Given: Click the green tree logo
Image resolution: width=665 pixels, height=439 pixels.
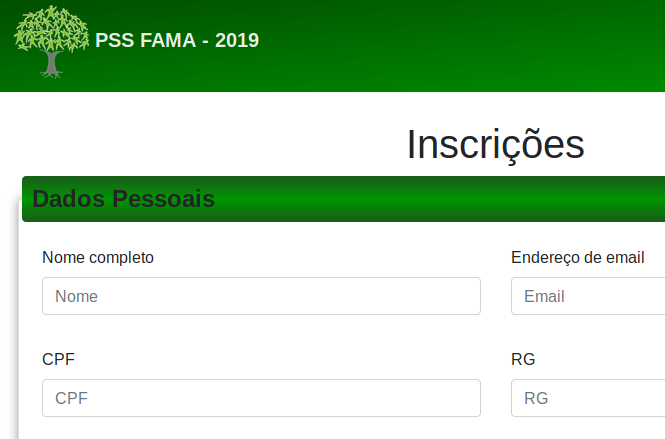Looking at the screenshot, I should pos(51,41).
